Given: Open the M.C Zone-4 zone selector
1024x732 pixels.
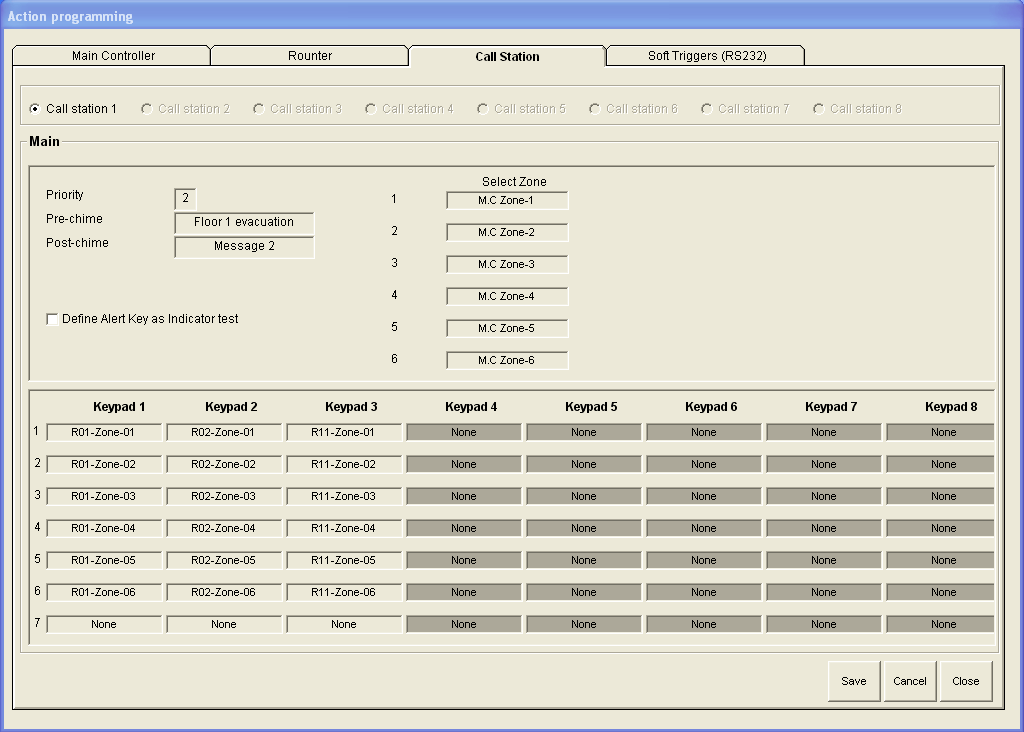Looking at the screenshot, I should coord(507,296).
